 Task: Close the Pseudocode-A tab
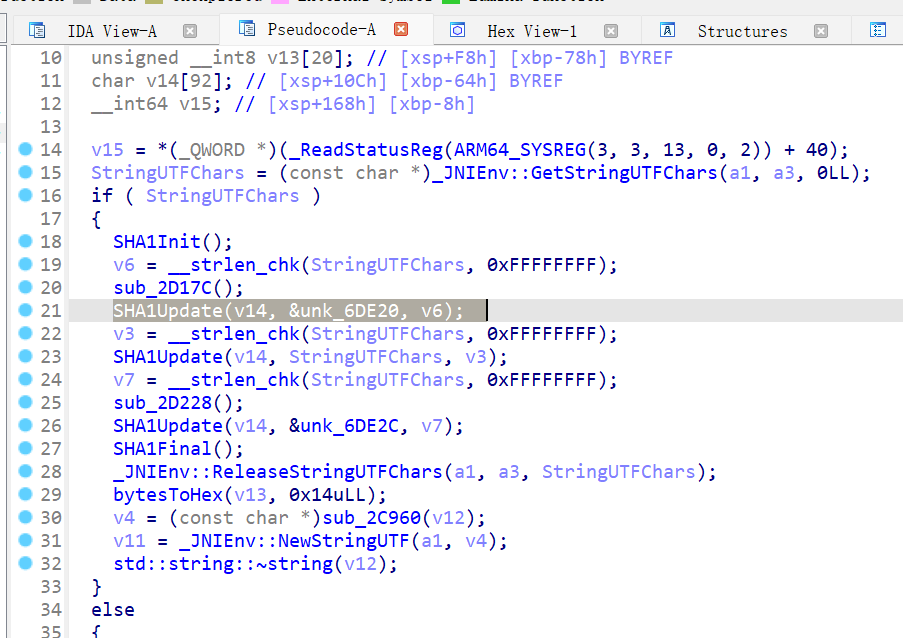(401, 29)
